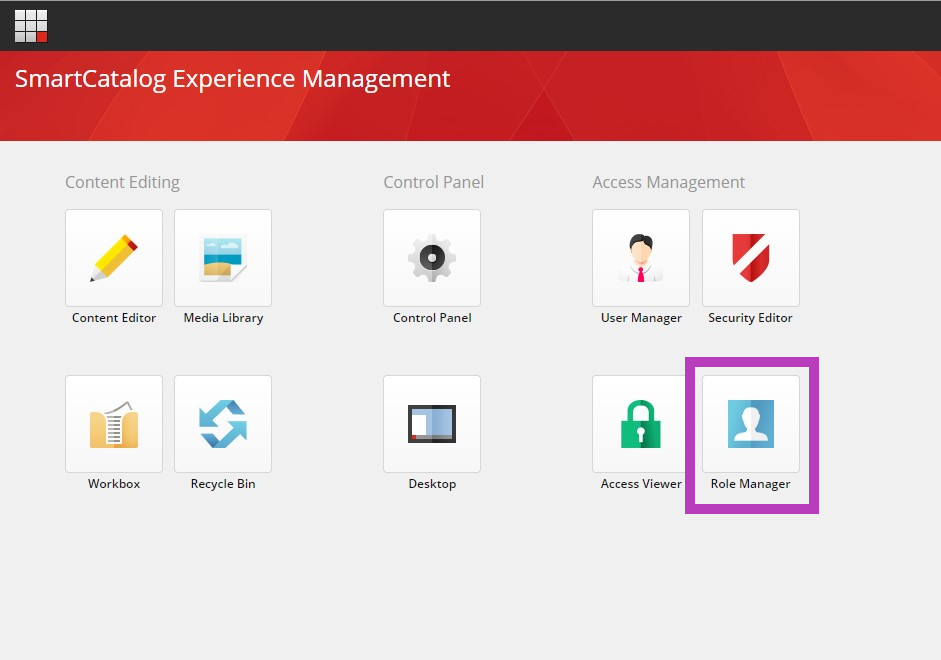Click the Access Viewer label
The height and width of the screenshot is (660, 941).
641,484
